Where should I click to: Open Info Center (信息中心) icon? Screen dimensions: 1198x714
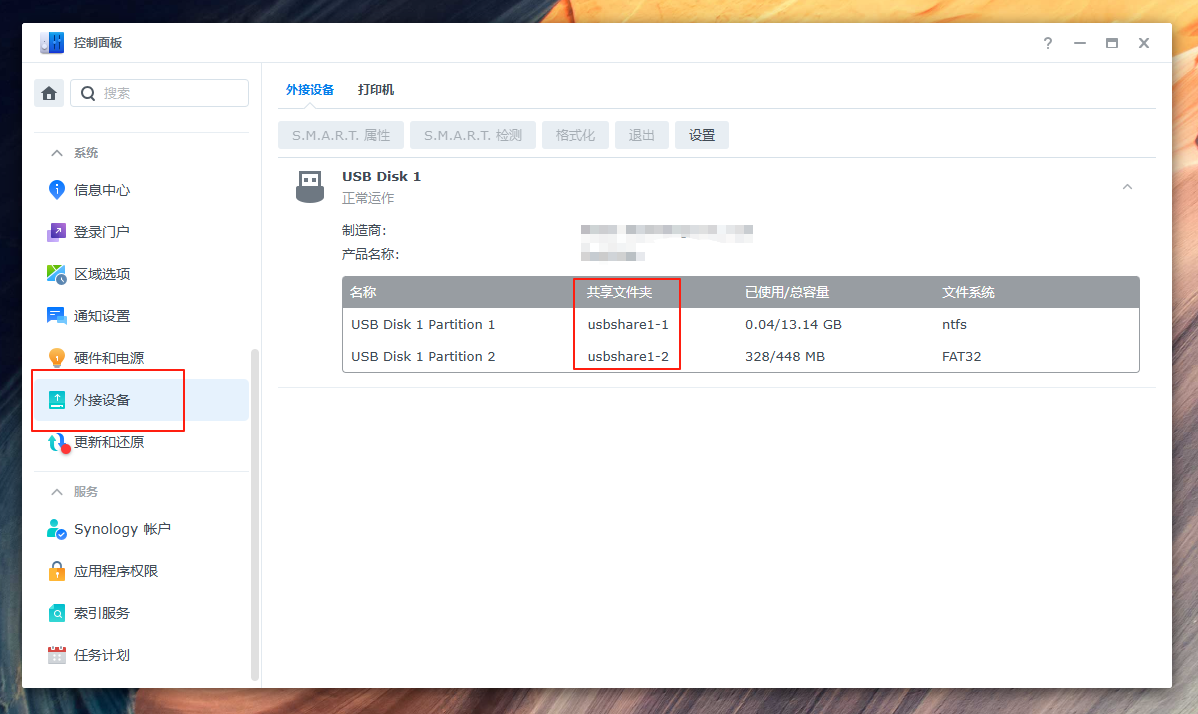(x=57, y=190)
